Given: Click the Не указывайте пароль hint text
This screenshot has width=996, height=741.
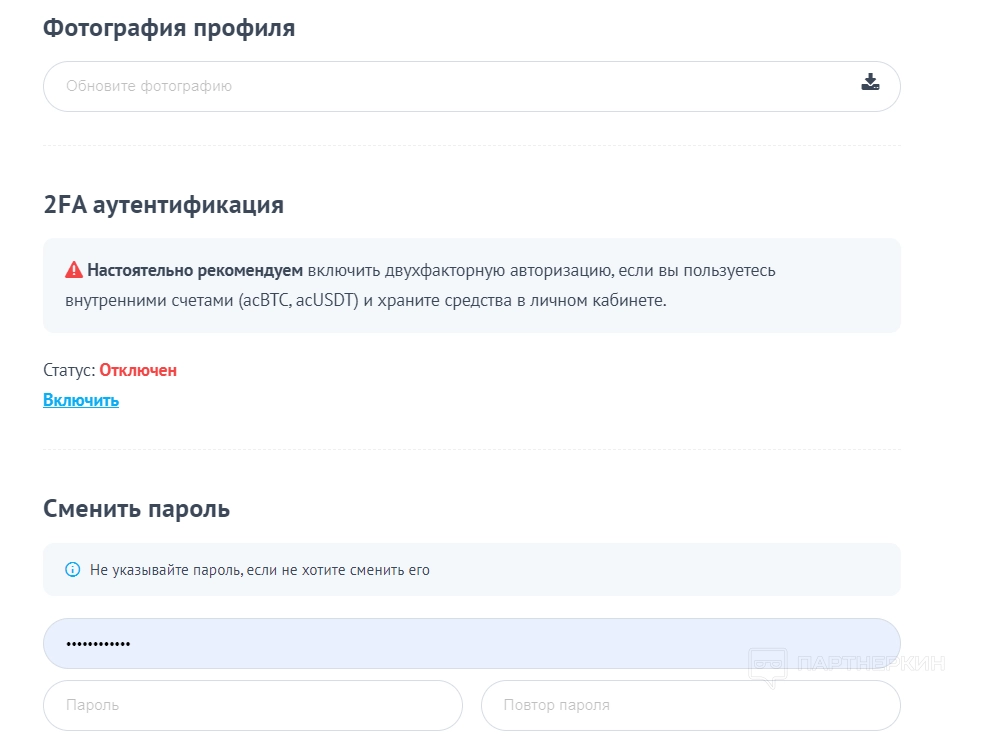Looking at the screenshot, I should [x=259, y=570].
